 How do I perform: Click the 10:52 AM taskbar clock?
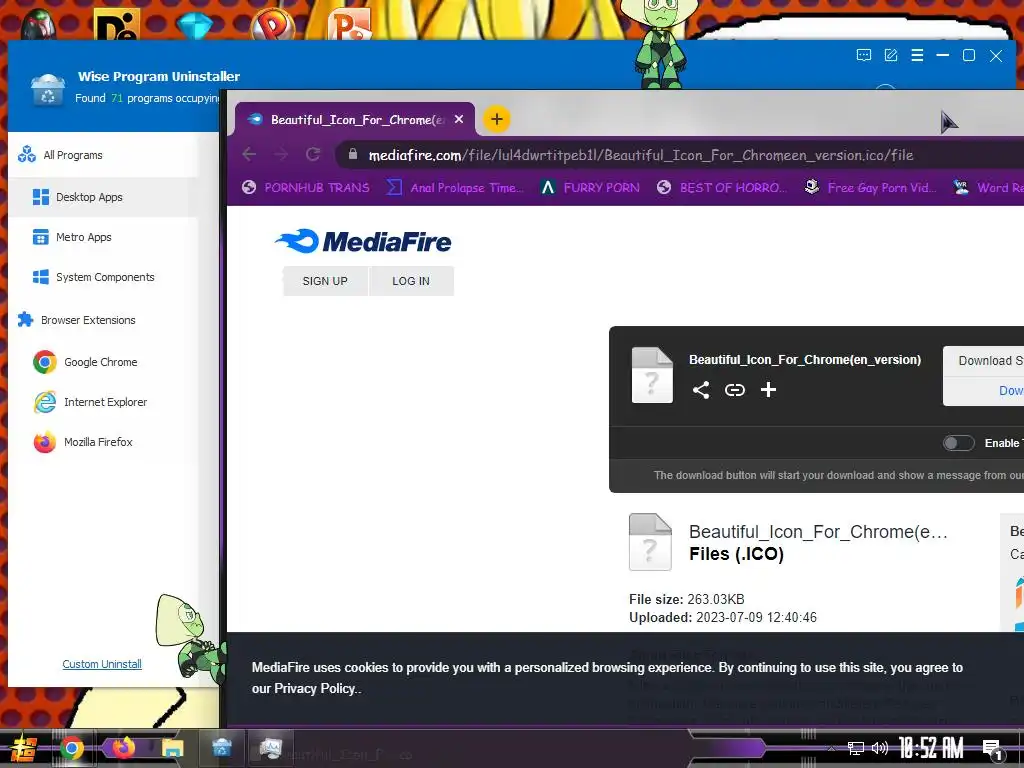click(931, 748)
